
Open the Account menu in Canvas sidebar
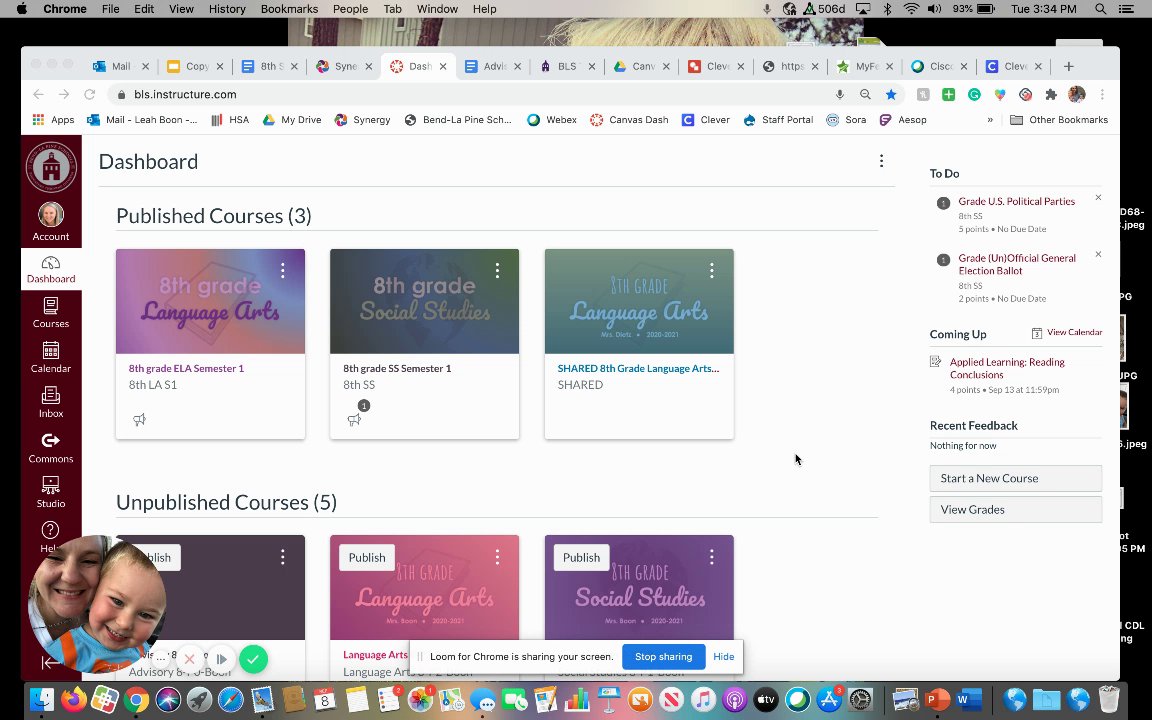pos(51,222)
